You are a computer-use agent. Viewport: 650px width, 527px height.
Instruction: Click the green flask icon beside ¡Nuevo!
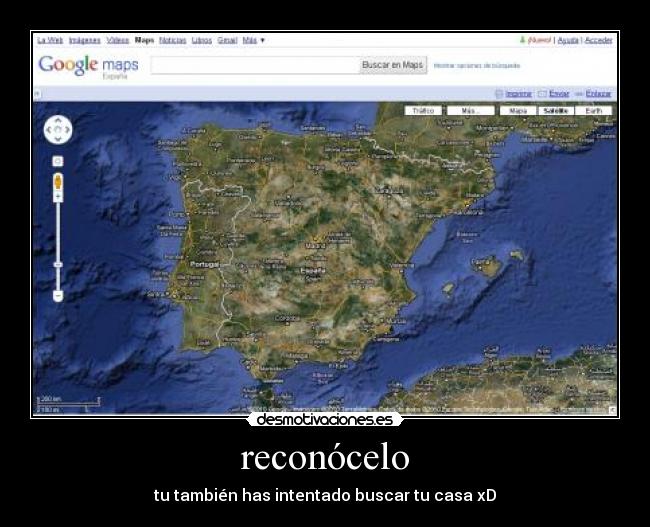pyautogui.click(x=522, y=40)
